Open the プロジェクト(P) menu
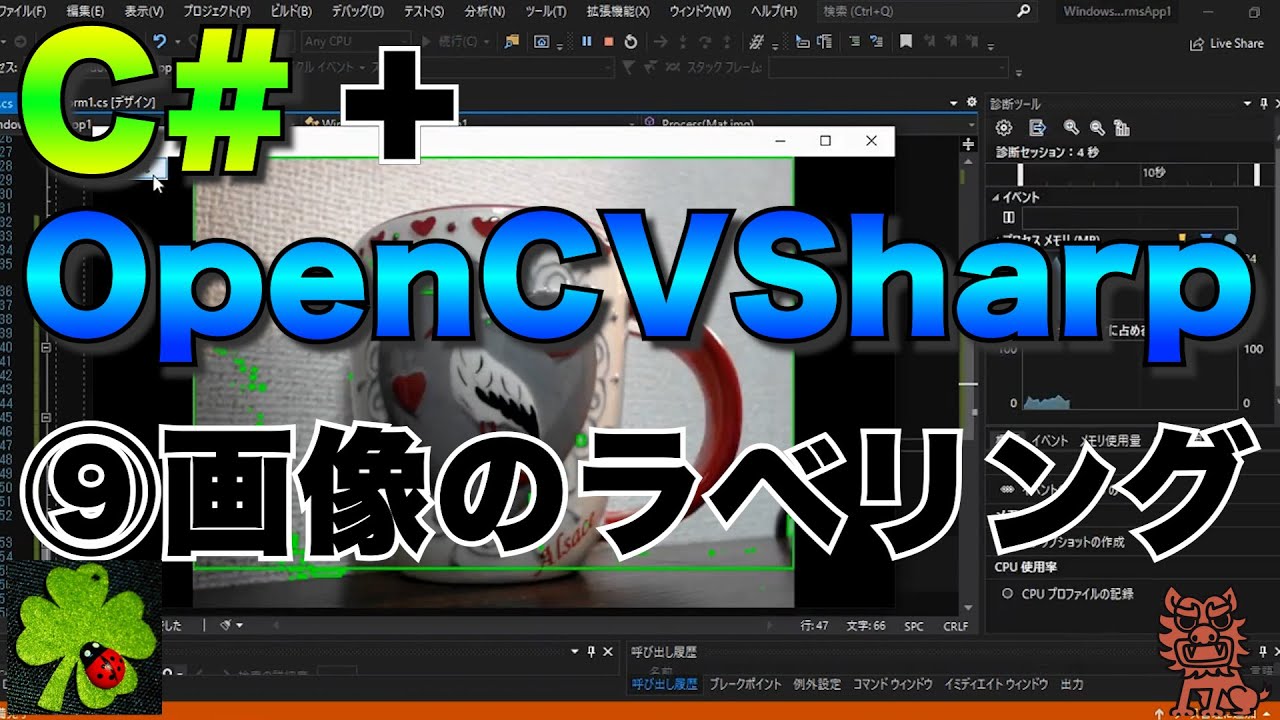This screenshot has width=1280, height=720. tap(217, 12)
